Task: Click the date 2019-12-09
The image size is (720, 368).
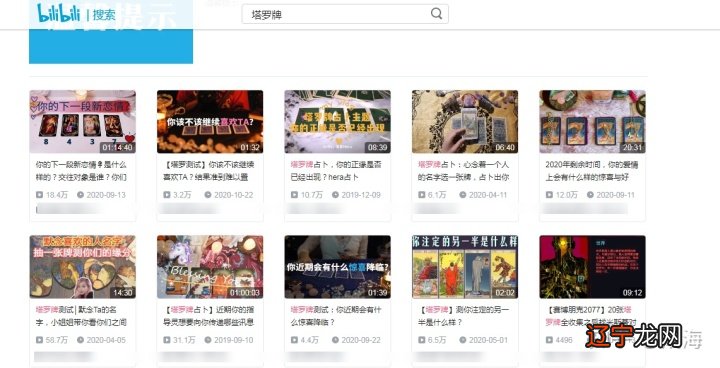Action: tap(361, 195)
